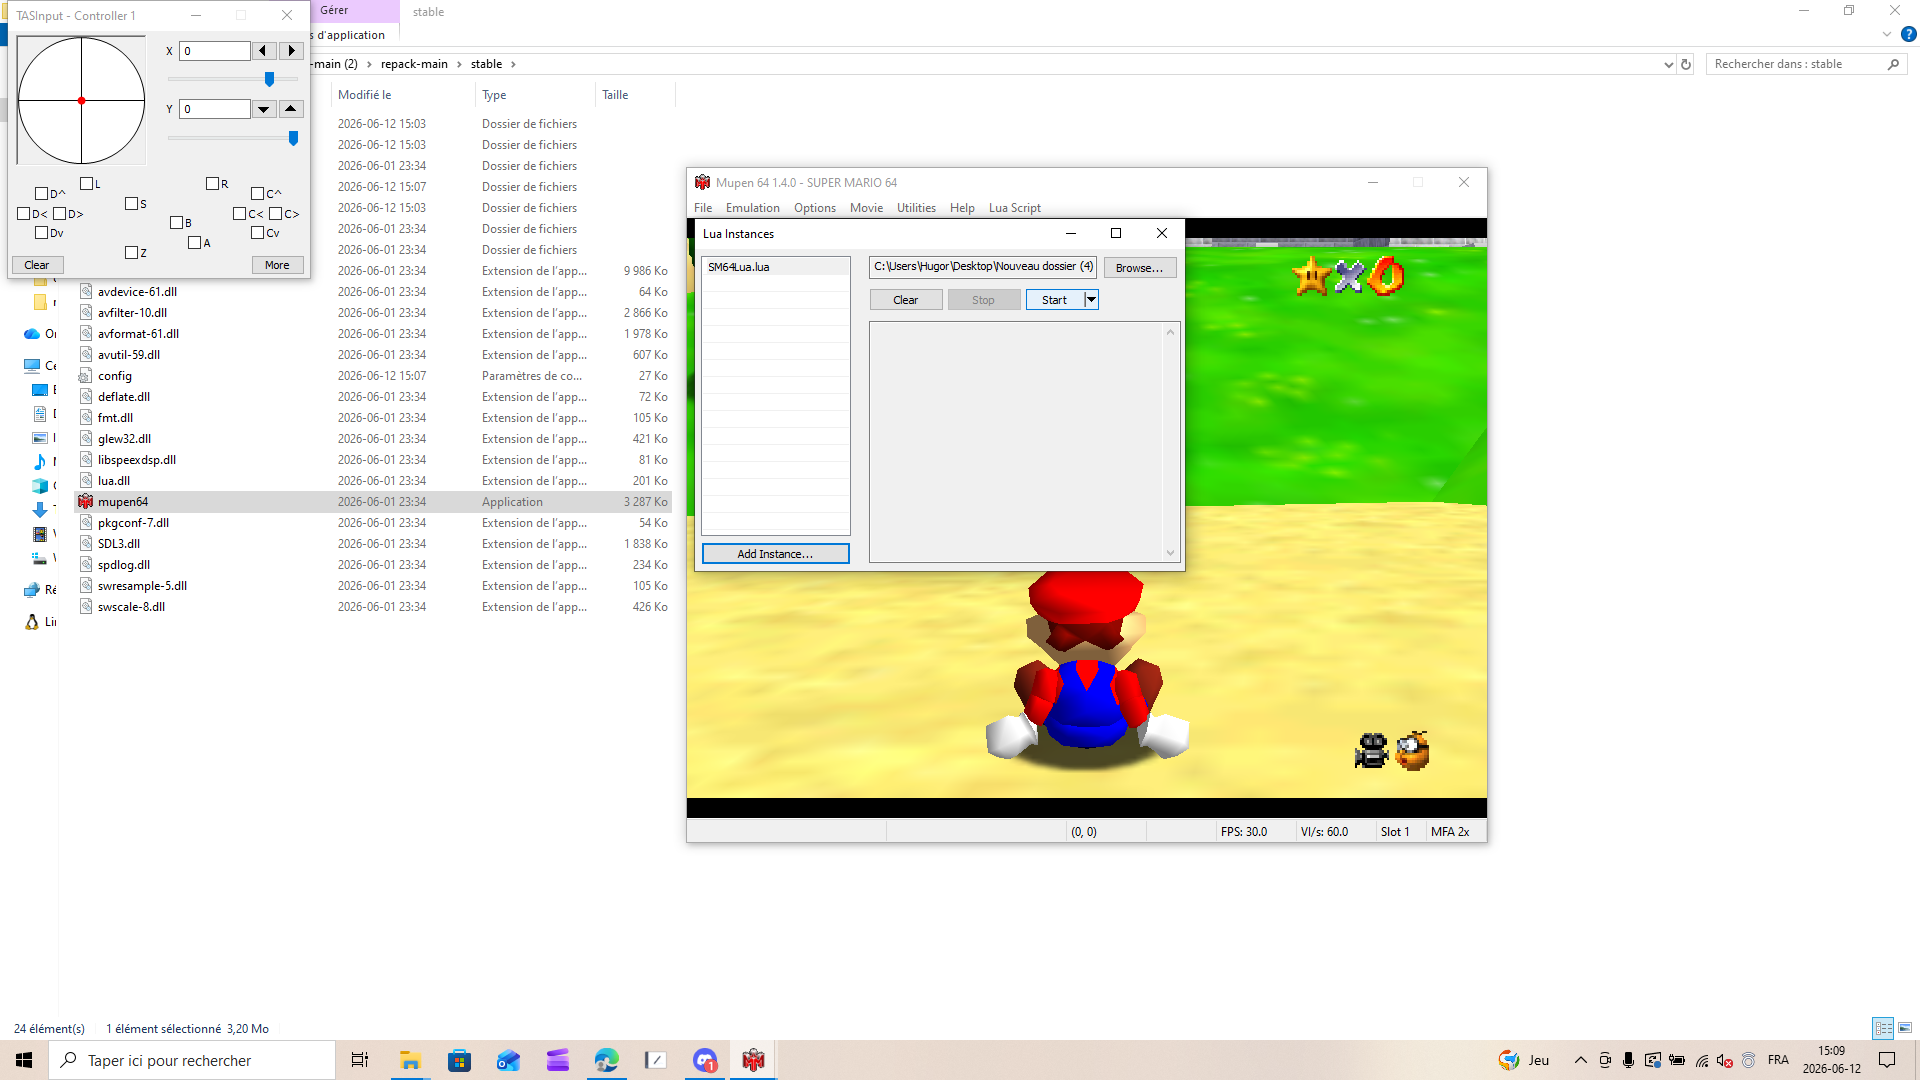Toggle the C> C-right checkbox
This screenshot has height=1080, width=1920.
(x=276, y=214)
